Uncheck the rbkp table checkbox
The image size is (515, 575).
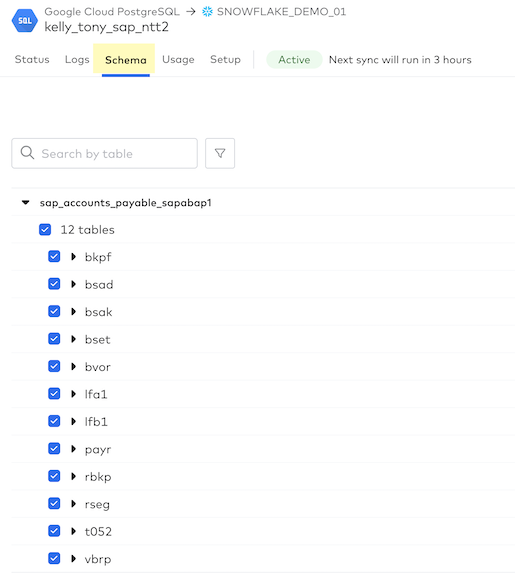pyautogui.click(x=54, y=476)
